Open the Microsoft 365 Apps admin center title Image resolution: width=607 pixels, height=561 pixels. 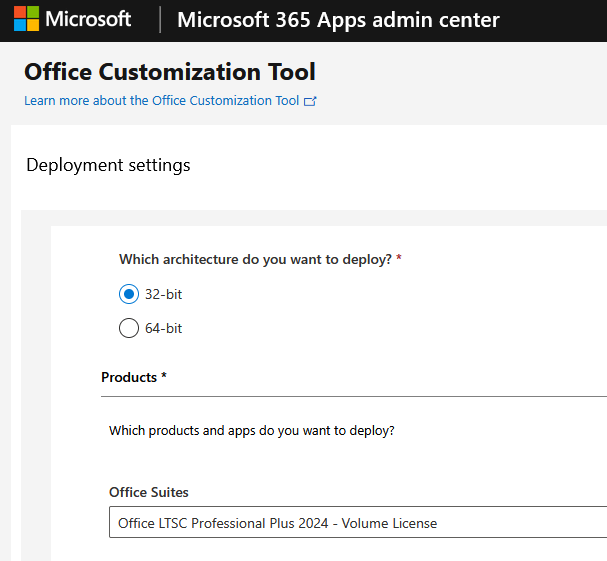[x=338, y=20]
